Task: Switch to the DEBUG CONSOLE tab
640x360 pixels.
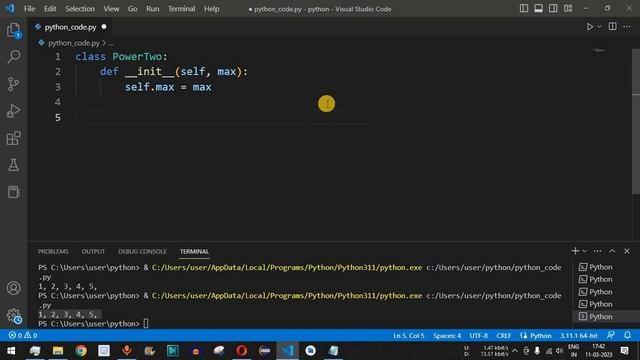Action: click(142, 251)
